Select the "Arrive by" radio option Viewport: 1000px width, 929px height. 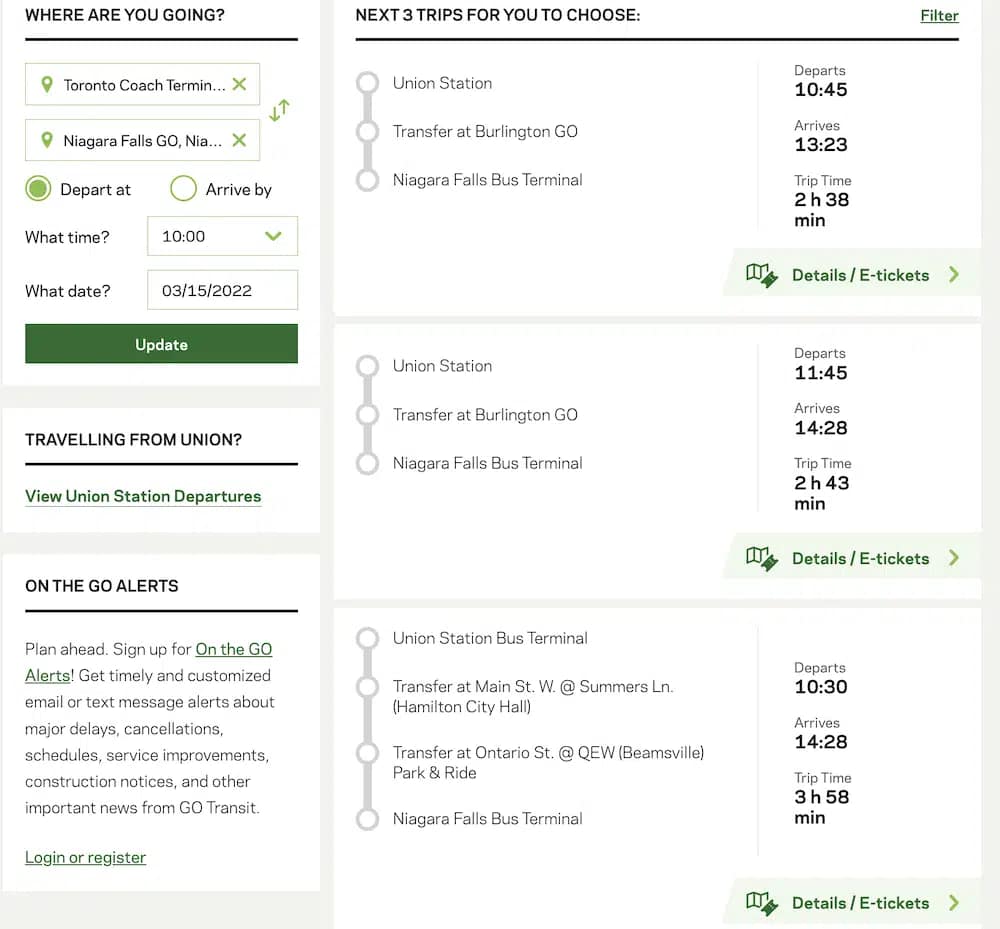click(x=183, y=189)
